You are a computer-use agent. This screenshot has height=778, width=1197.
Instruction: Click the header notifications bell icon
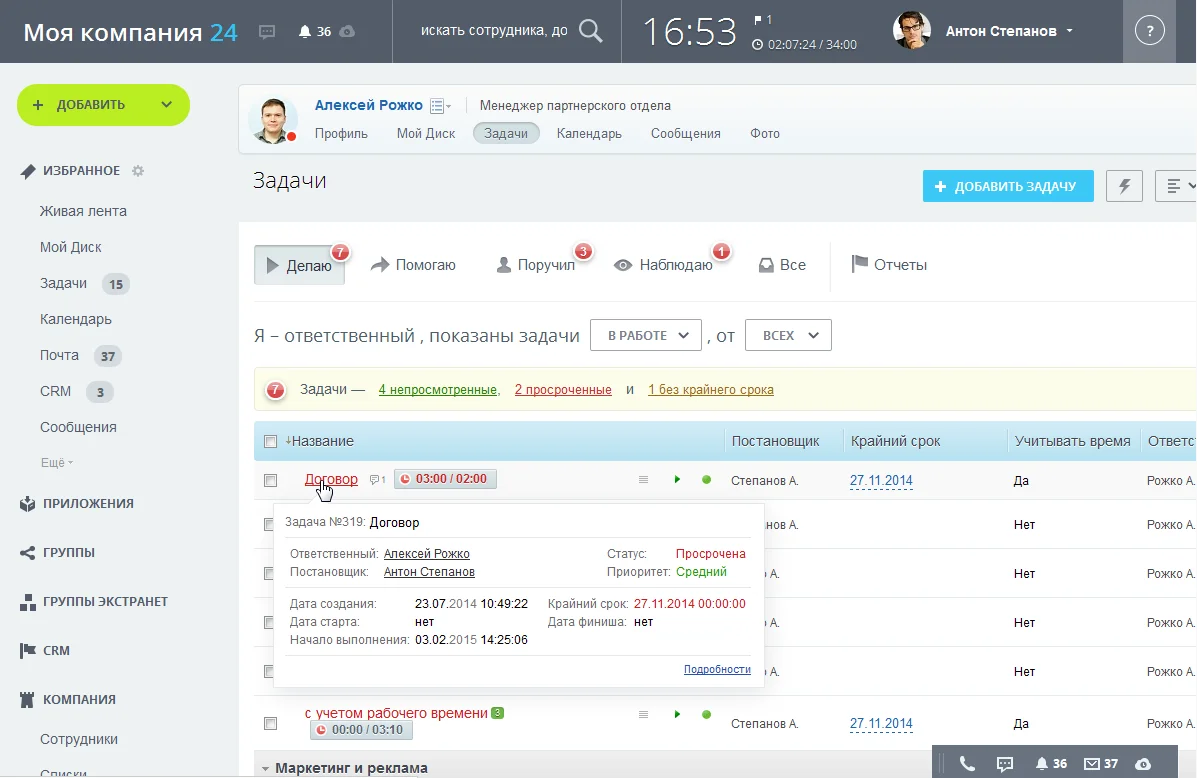(305, 32)
